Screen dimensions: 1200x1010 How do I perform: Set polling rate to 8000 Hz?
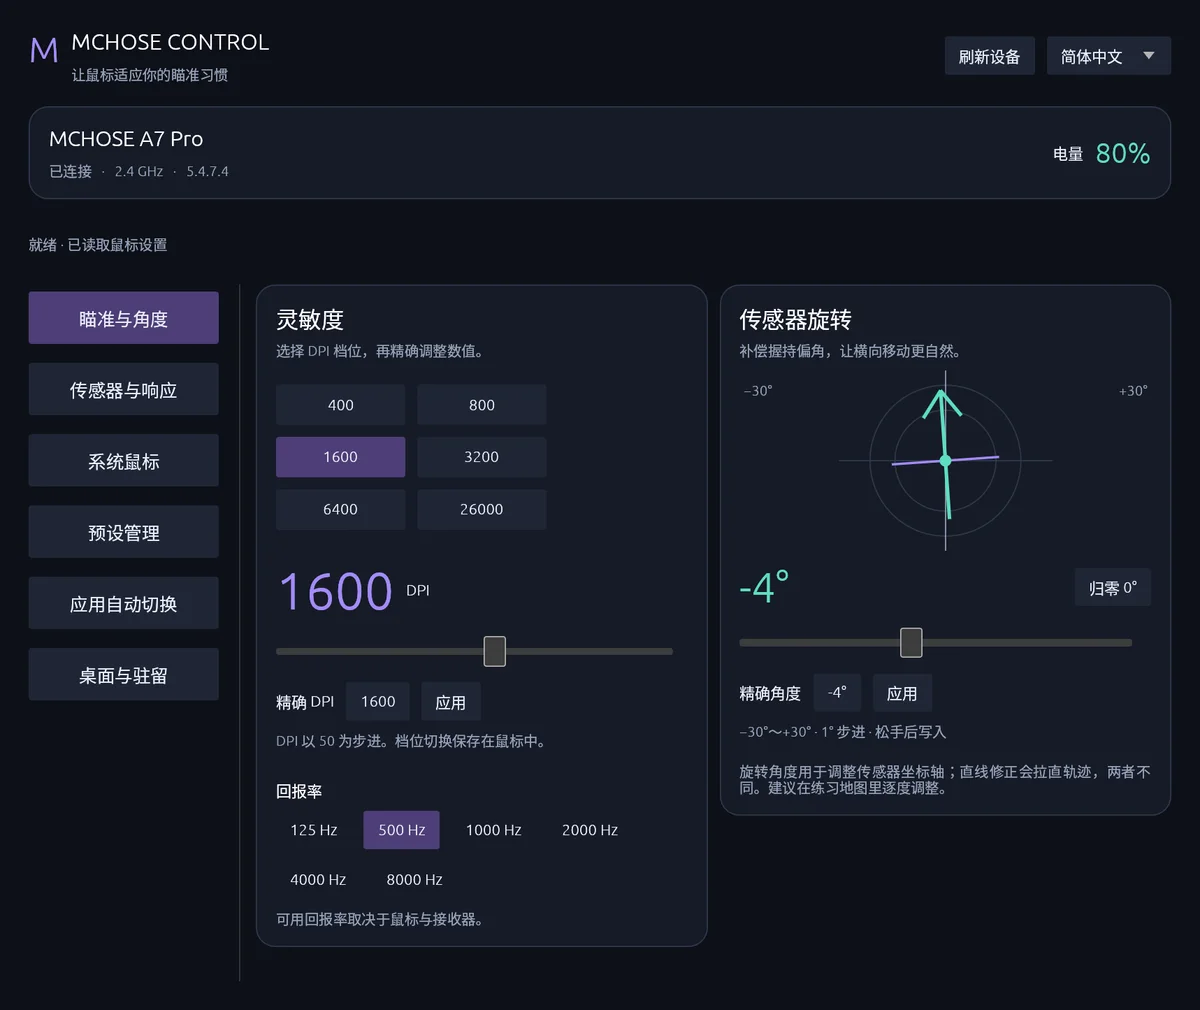tap(414, 880)
